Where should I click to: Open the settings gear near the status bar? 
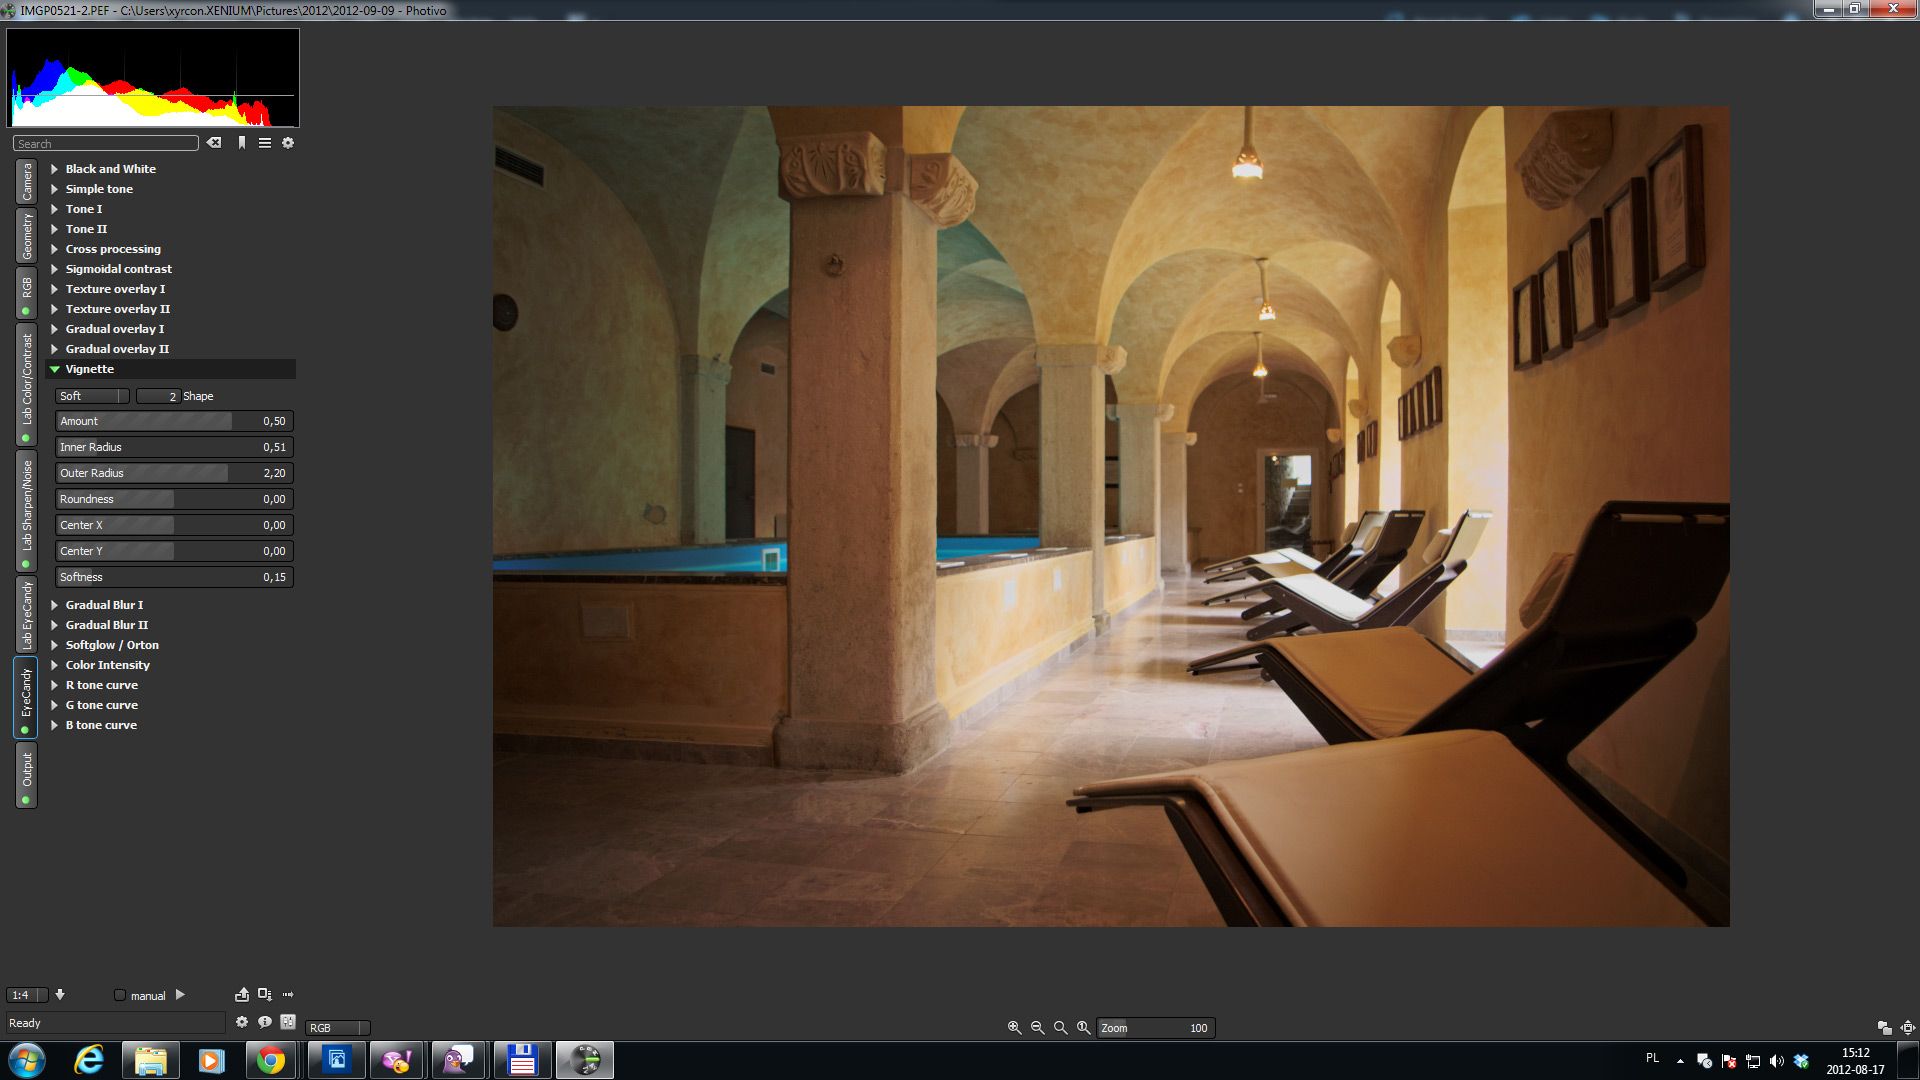[242, 1022]
